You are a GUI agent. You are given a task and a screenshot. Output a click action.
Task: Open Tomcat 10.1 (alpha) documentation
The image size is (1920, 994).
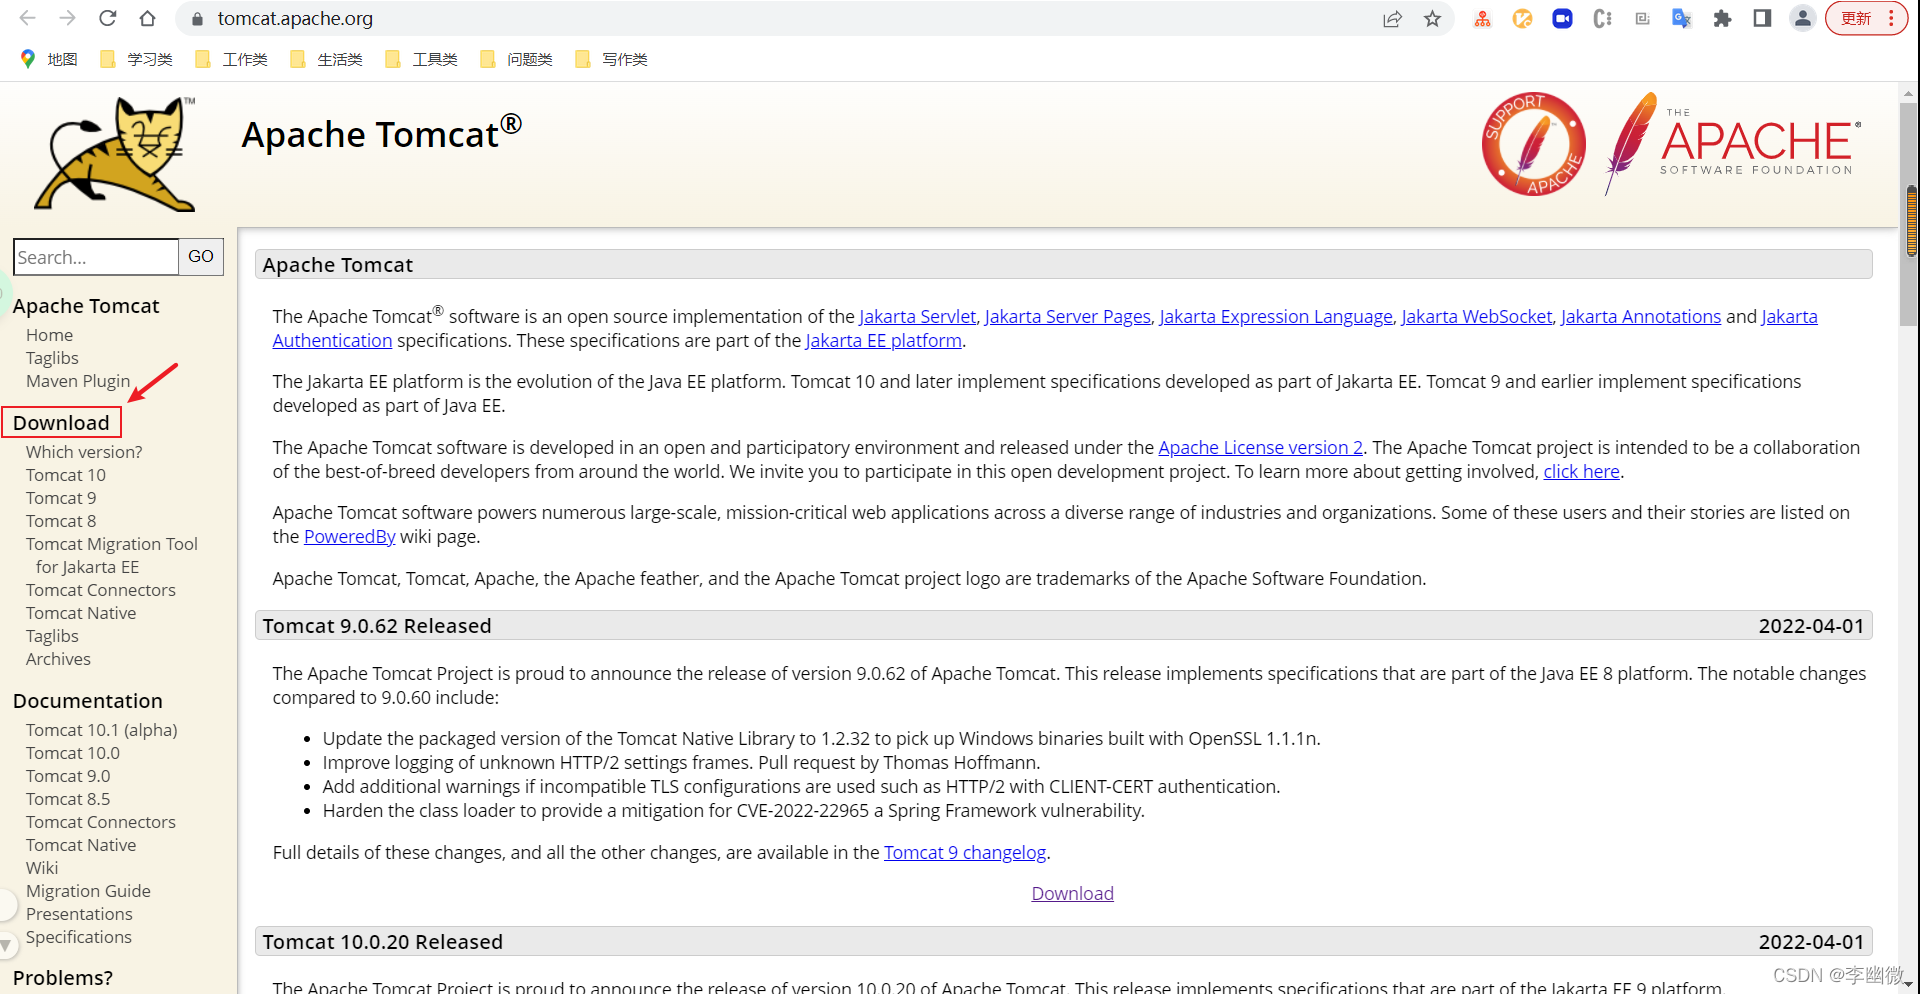[x=102, y=730]
